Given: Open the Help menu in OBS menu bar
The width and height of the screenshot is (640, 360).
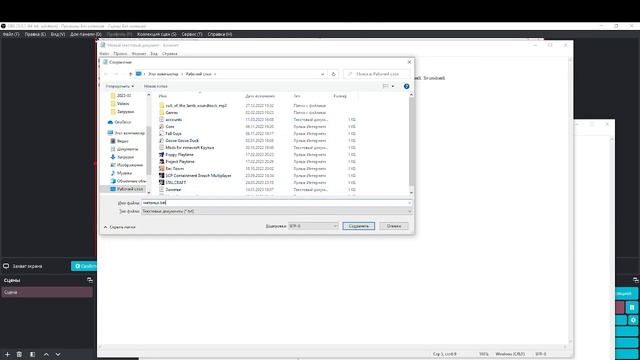Looking at the screenshot, I should coord(220,34).
